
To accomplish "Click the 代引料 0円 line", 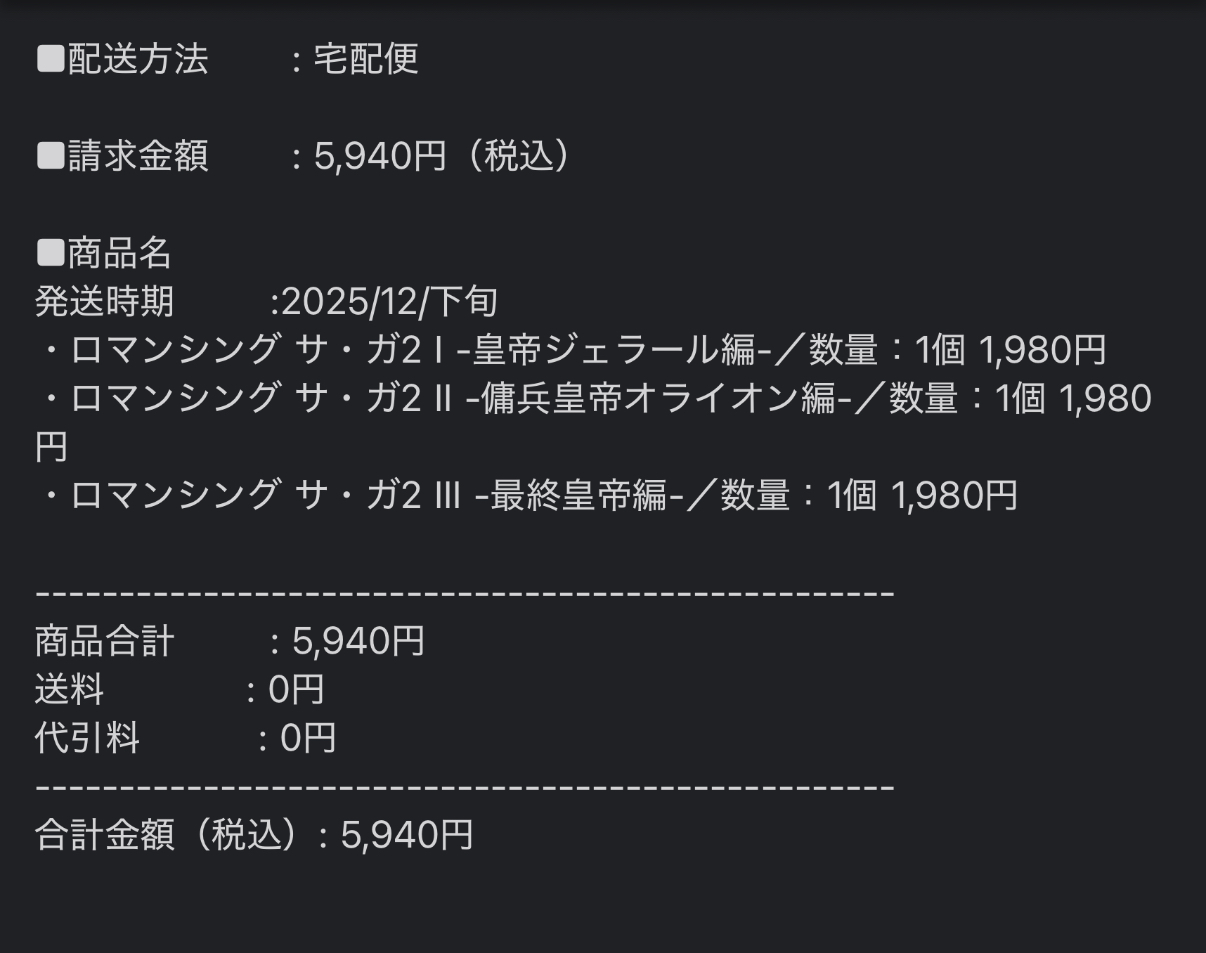I will coord(186,738).
